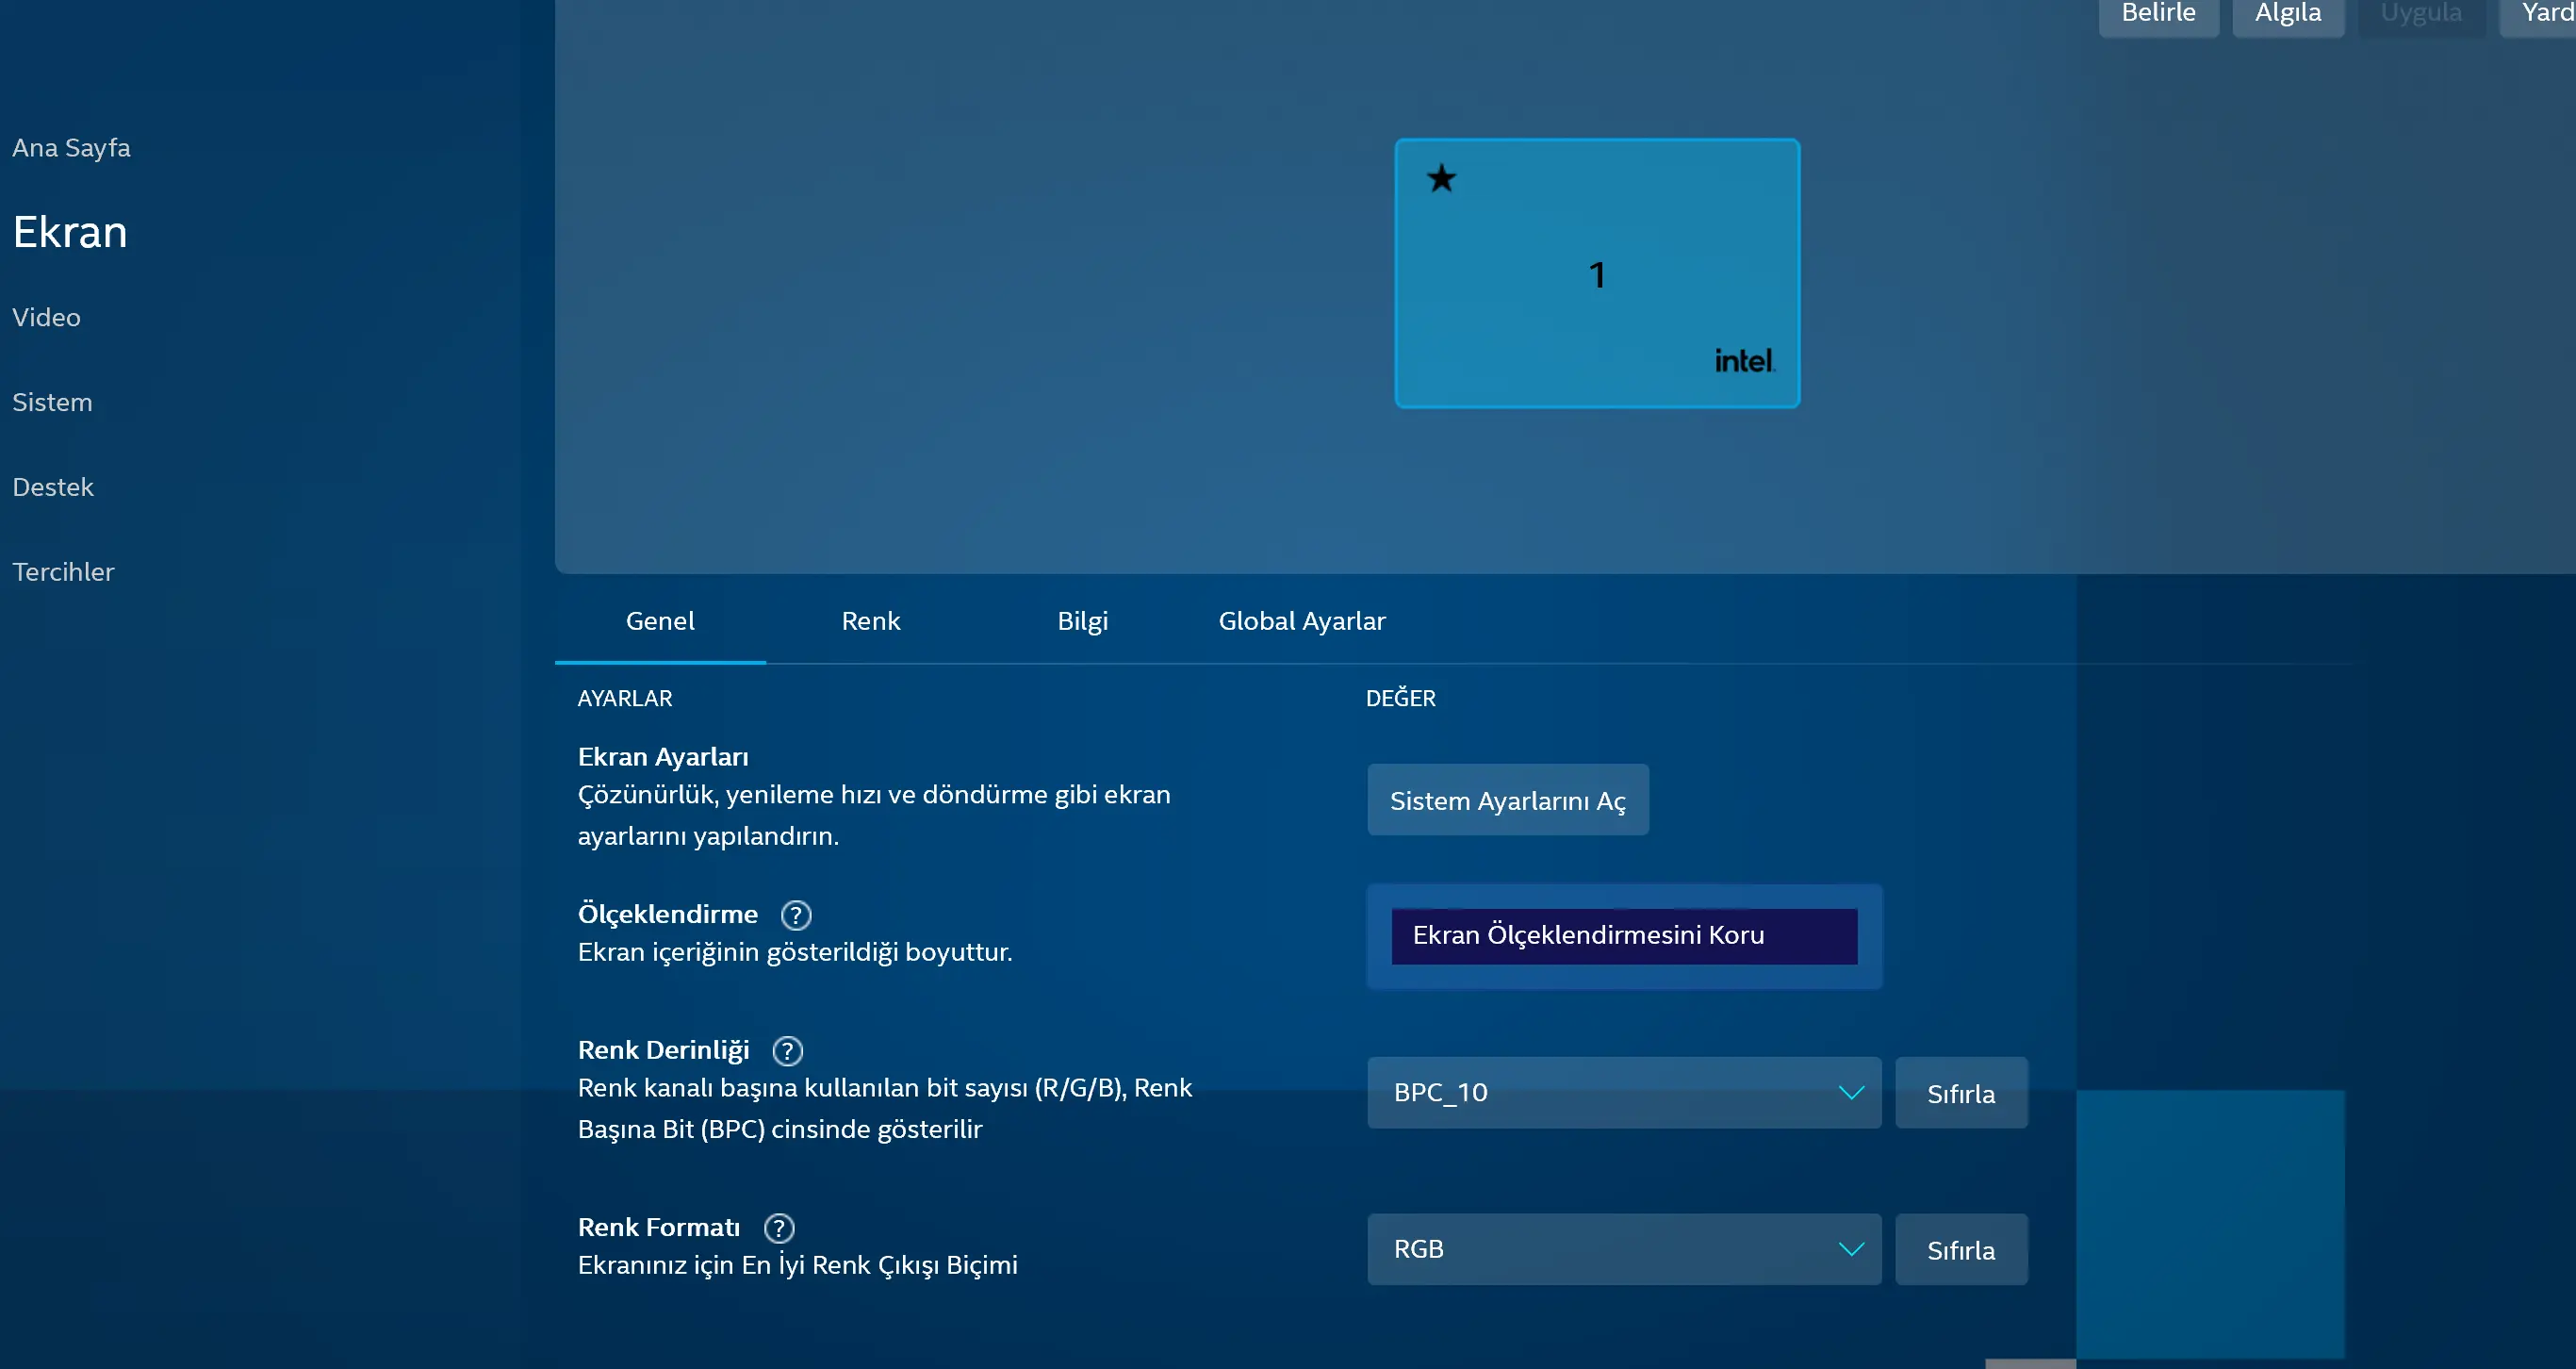
Task: Switch to the Bilgi tab
Action: click(x=1083, y=621)
